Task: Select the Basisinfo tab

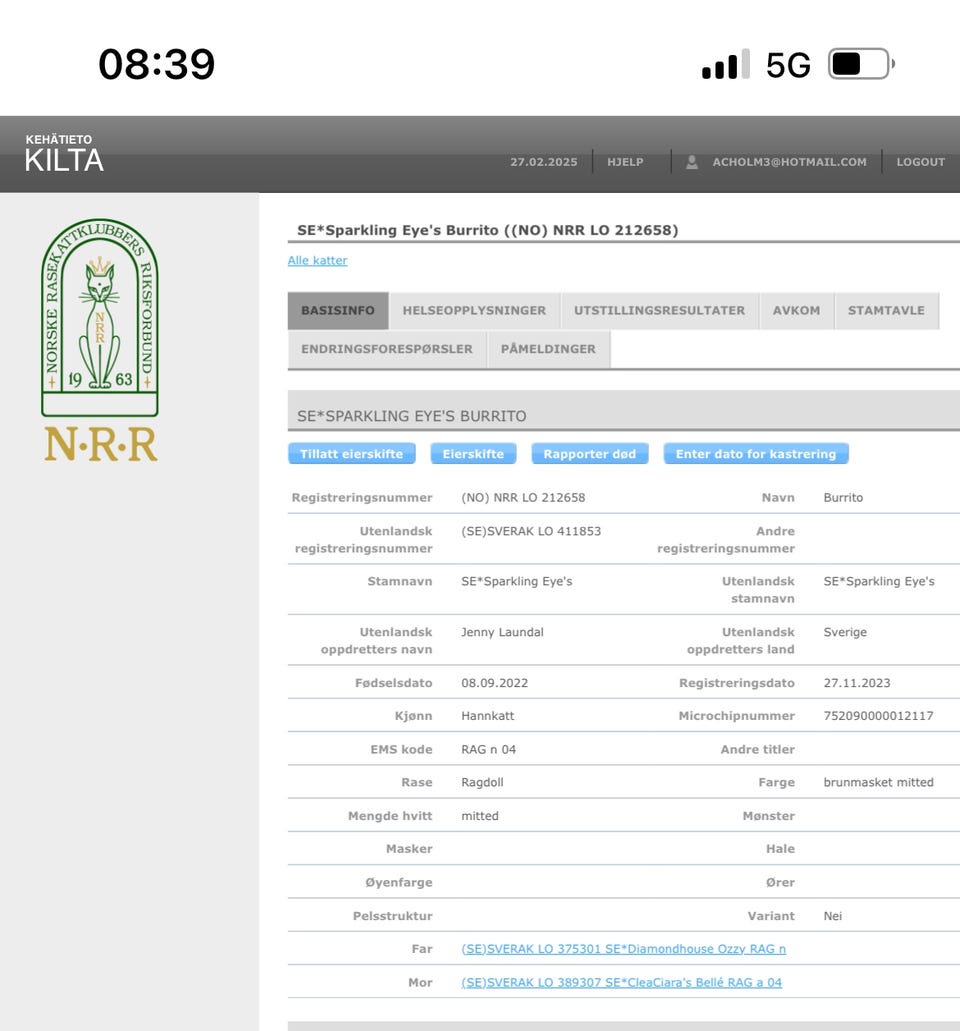Action: pyautogui.click(x=338, y=310)
